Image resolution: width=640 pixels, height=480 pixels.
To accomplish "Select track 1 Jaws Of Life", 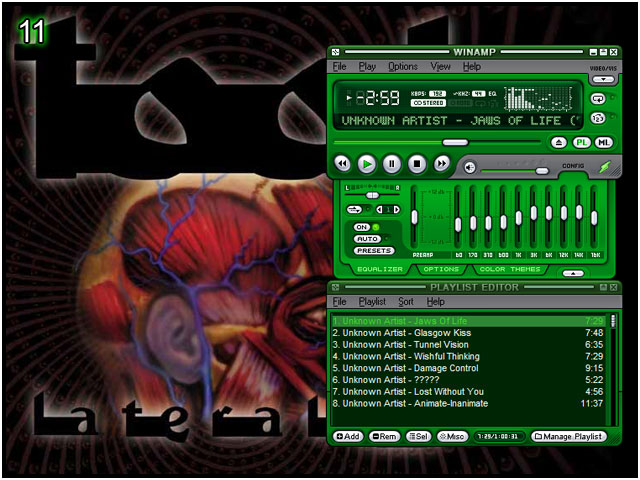I will [x=468, y=321].
